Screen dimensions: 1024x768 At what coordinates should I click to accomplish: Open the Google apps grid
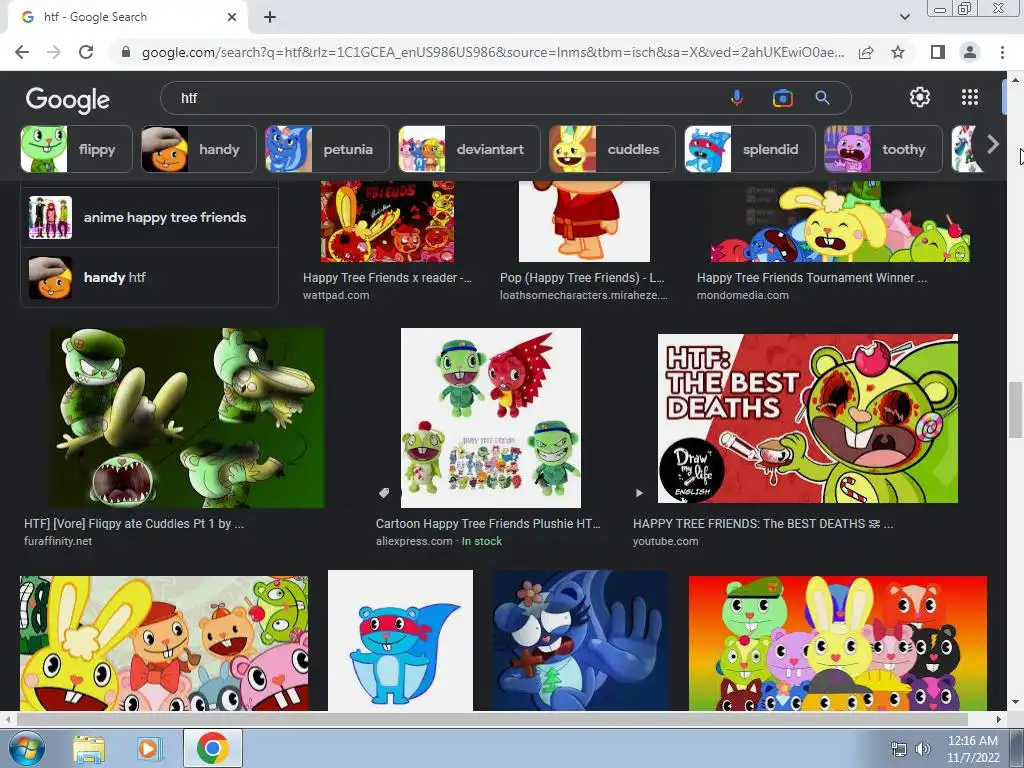(x=970, y=97)
